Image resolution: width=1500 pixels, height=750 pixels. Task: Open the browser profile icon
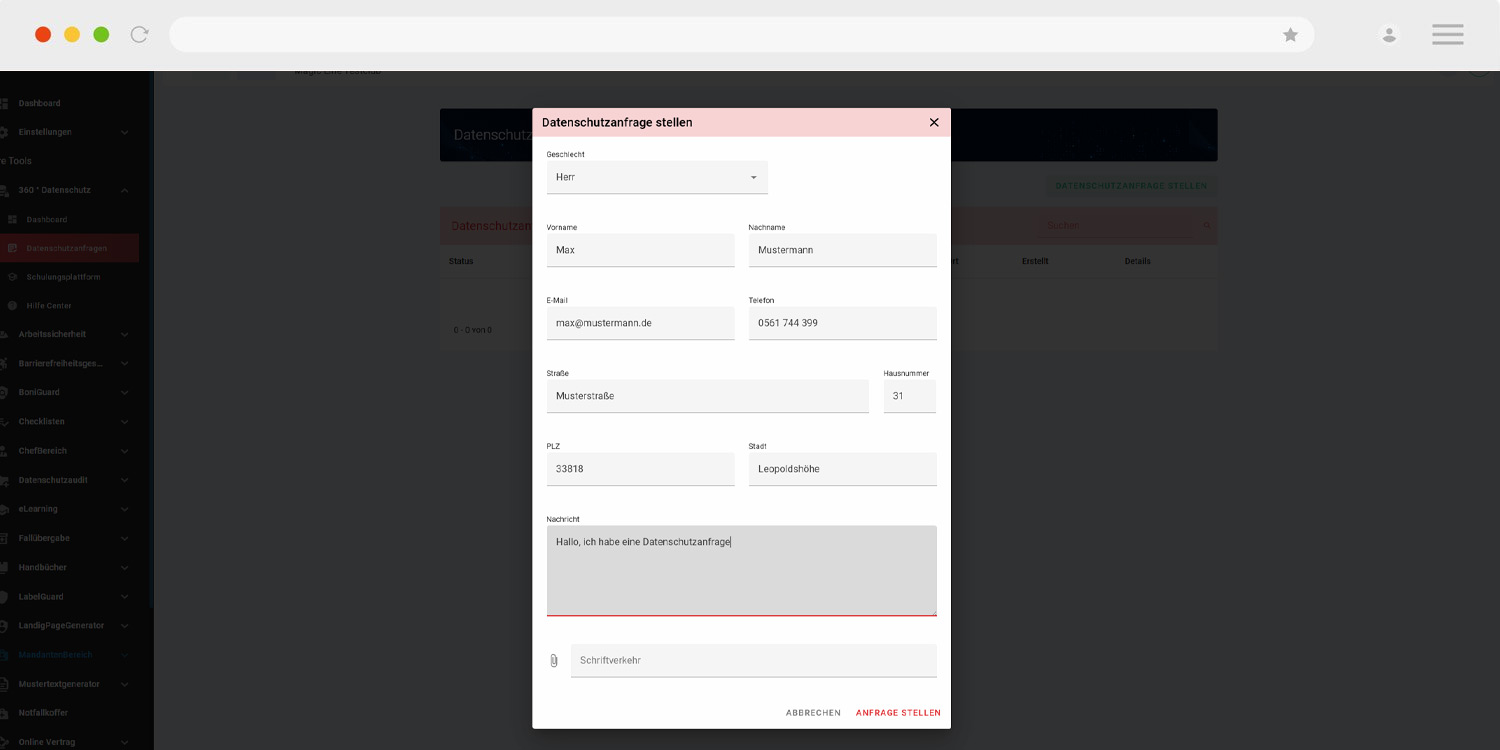[1389, 35]
